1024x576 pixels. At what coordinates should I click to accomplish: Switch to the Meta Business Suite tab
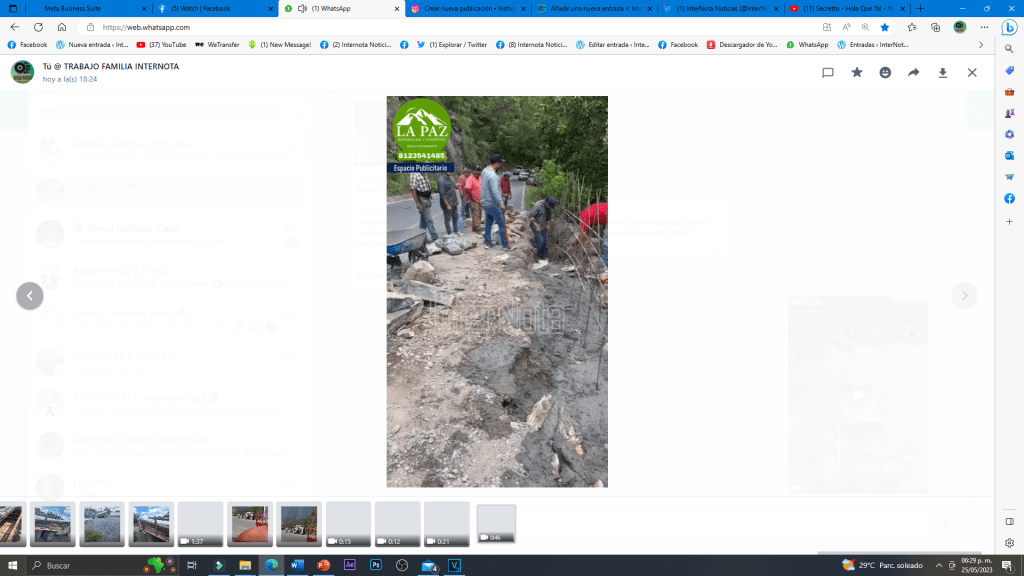[x=80, y=8]
